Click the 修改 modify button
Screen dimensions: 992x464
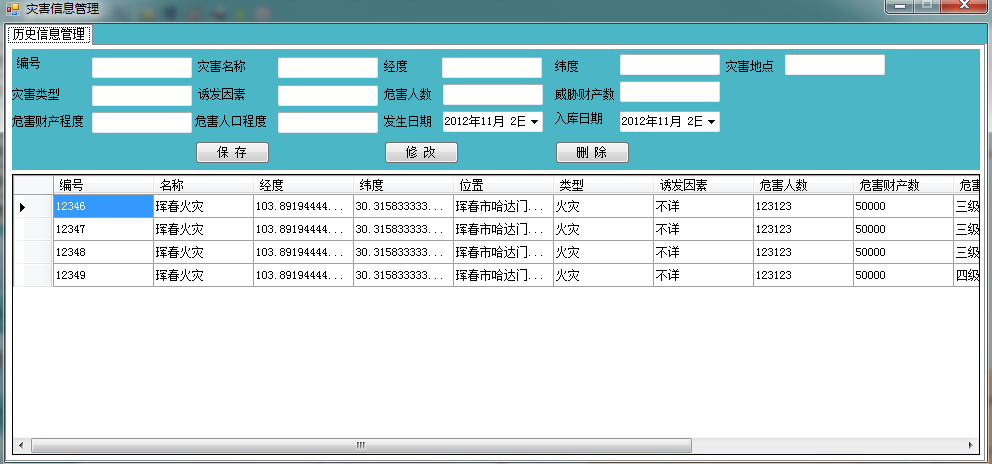(x=421, y=153)
